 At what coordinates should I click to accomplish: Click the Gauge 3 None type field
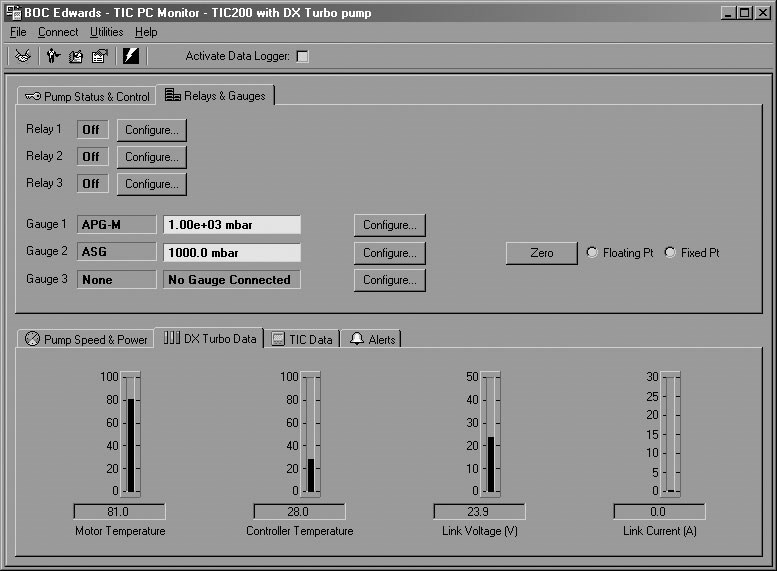click(116, 280)
